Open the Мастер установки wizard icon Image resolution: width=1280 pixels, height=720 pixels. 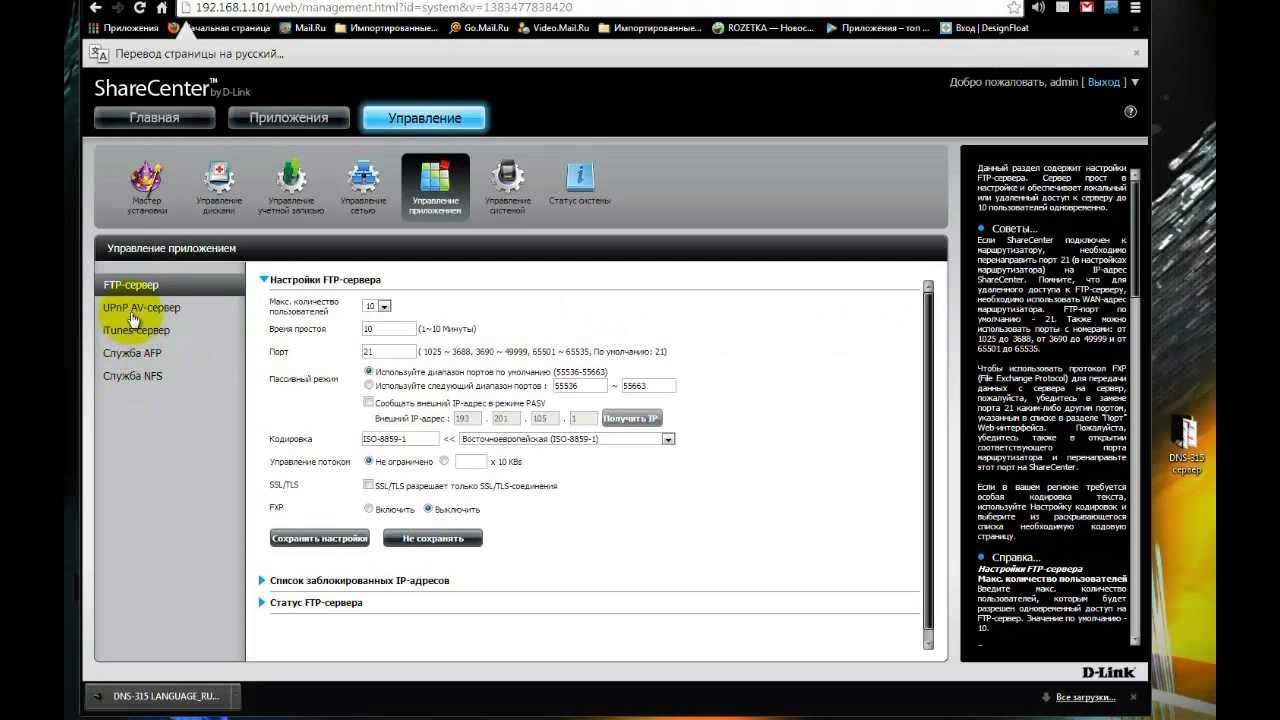point(147,187)
